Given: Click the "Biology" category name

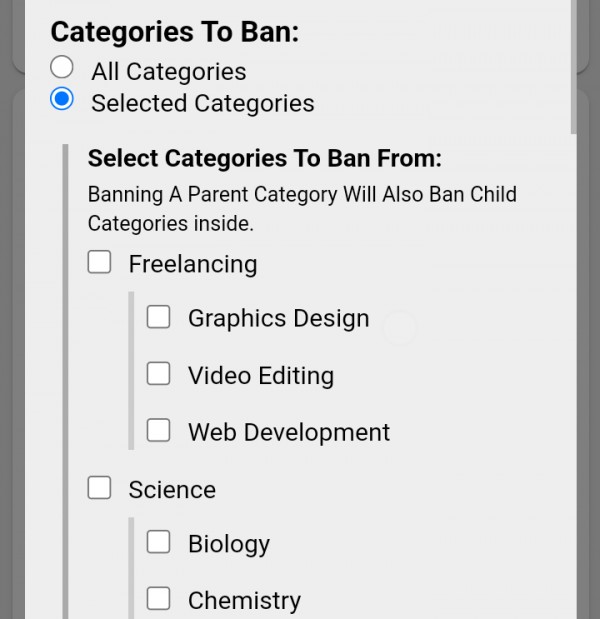Looking at the screenshot, I should point(228,544).
